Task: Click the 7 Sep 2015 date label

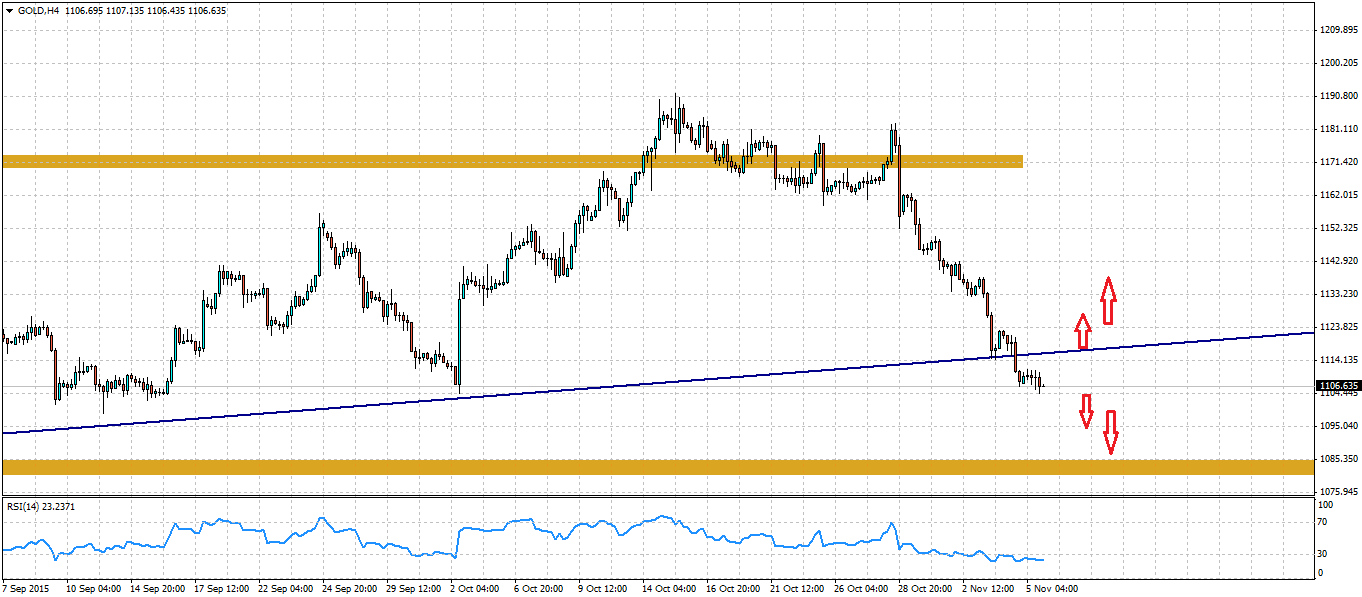Action: (25, 588)
